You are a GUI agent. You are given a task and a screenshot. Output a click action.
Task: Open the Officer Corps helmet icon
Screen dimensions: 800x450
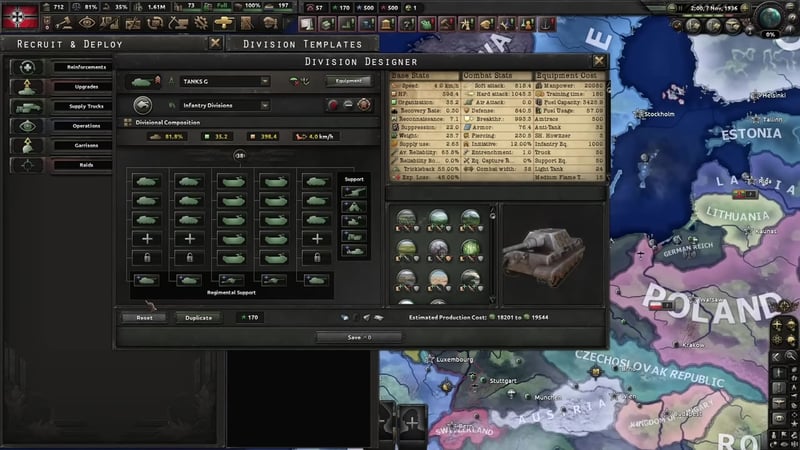tap(270, 23)
